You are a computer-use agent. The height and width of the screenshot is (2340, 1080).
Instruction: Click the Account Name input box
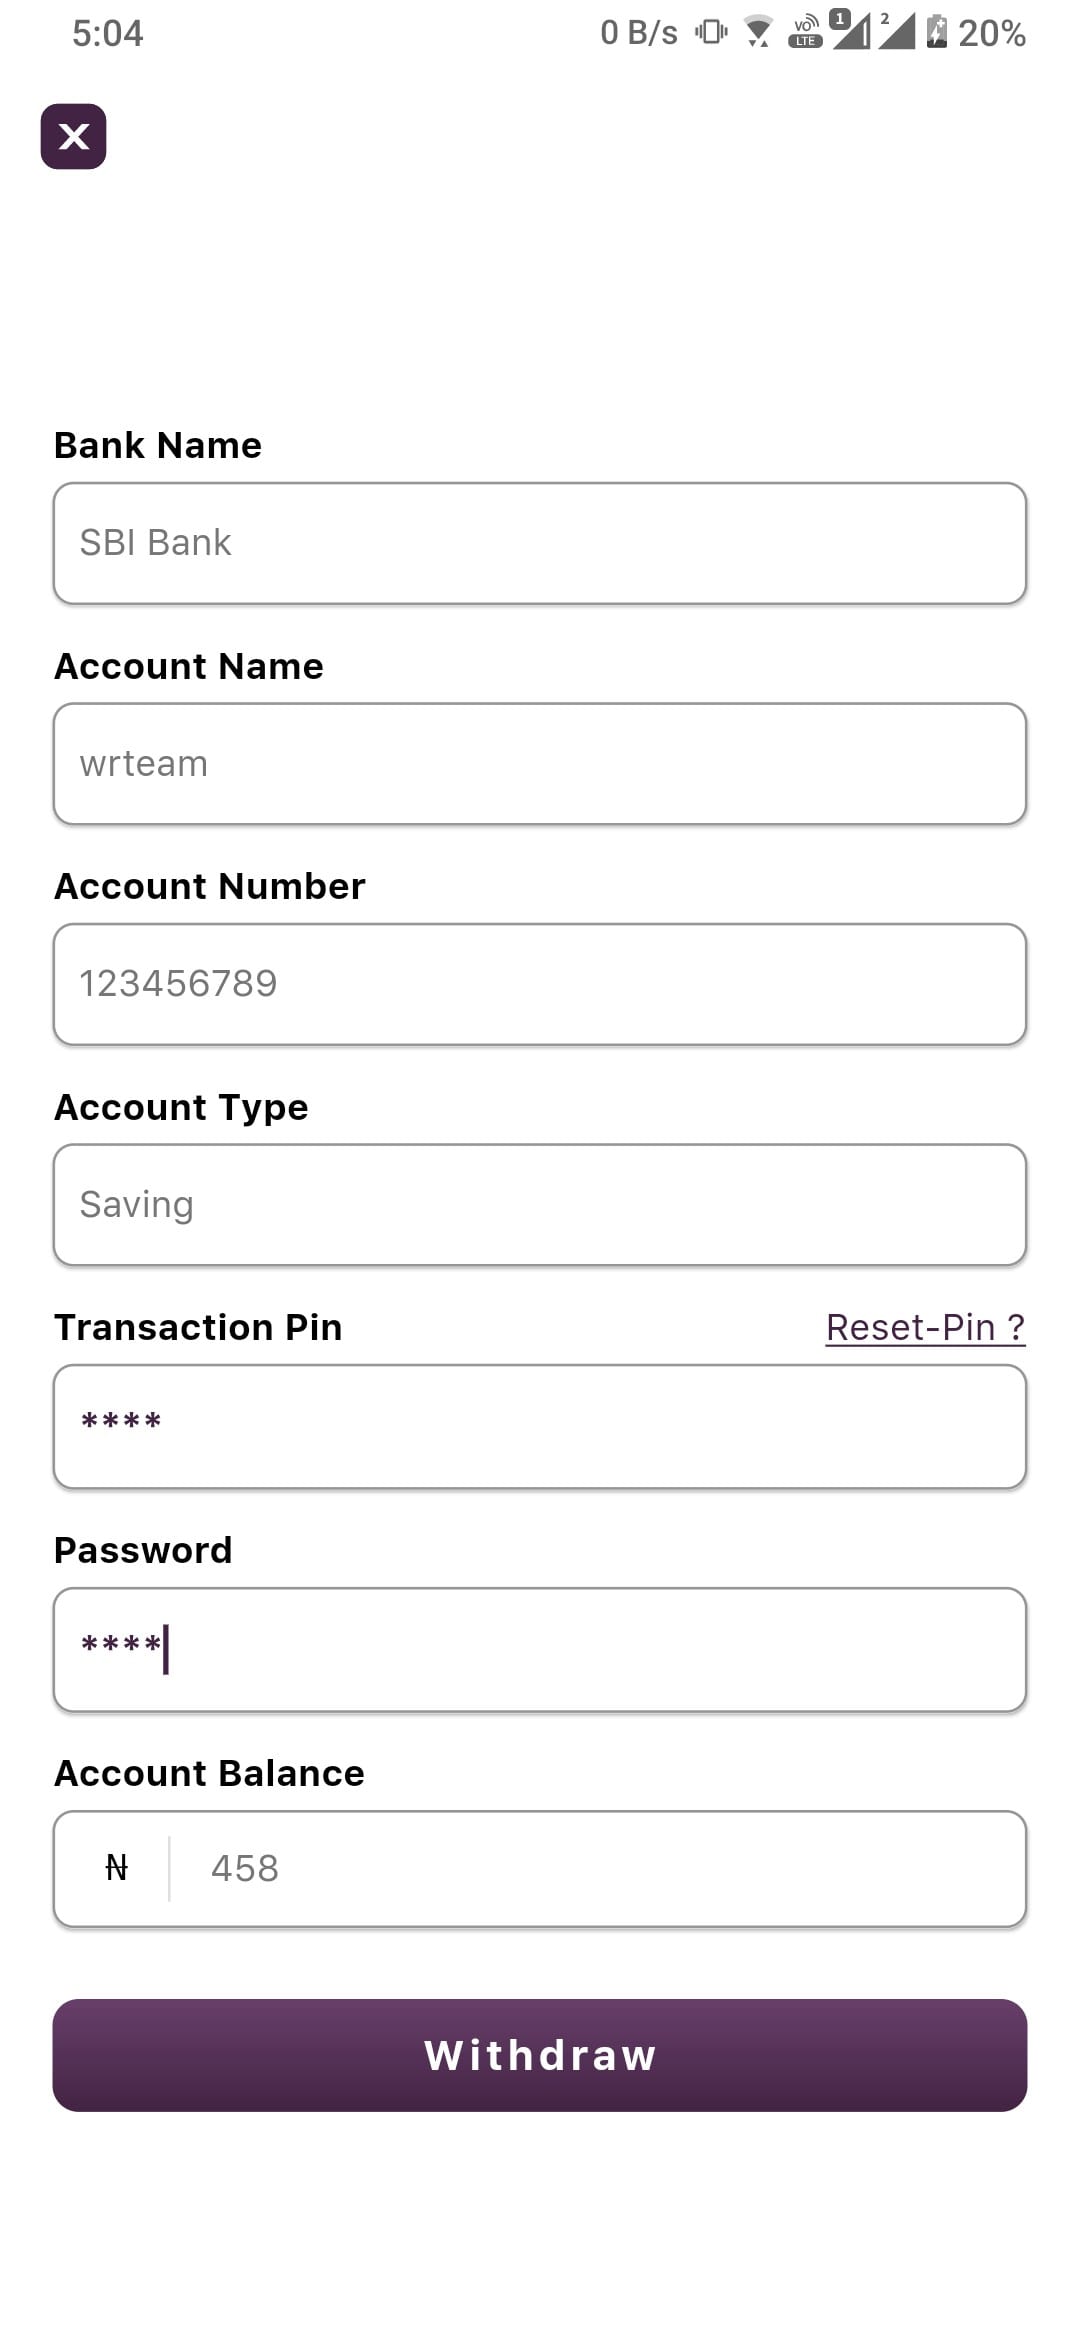click(540, 764)
